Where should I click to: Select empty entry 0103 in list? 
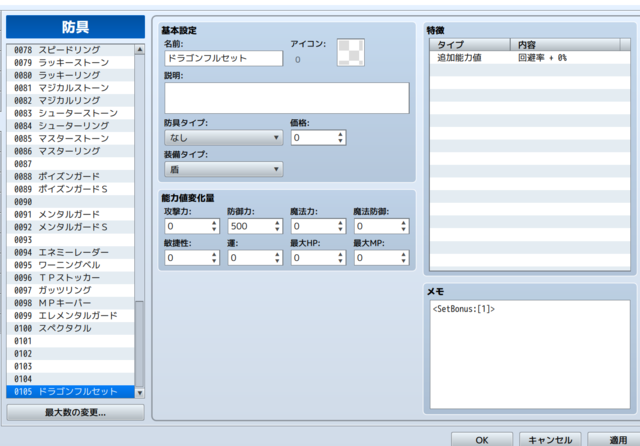click(70, 366)
